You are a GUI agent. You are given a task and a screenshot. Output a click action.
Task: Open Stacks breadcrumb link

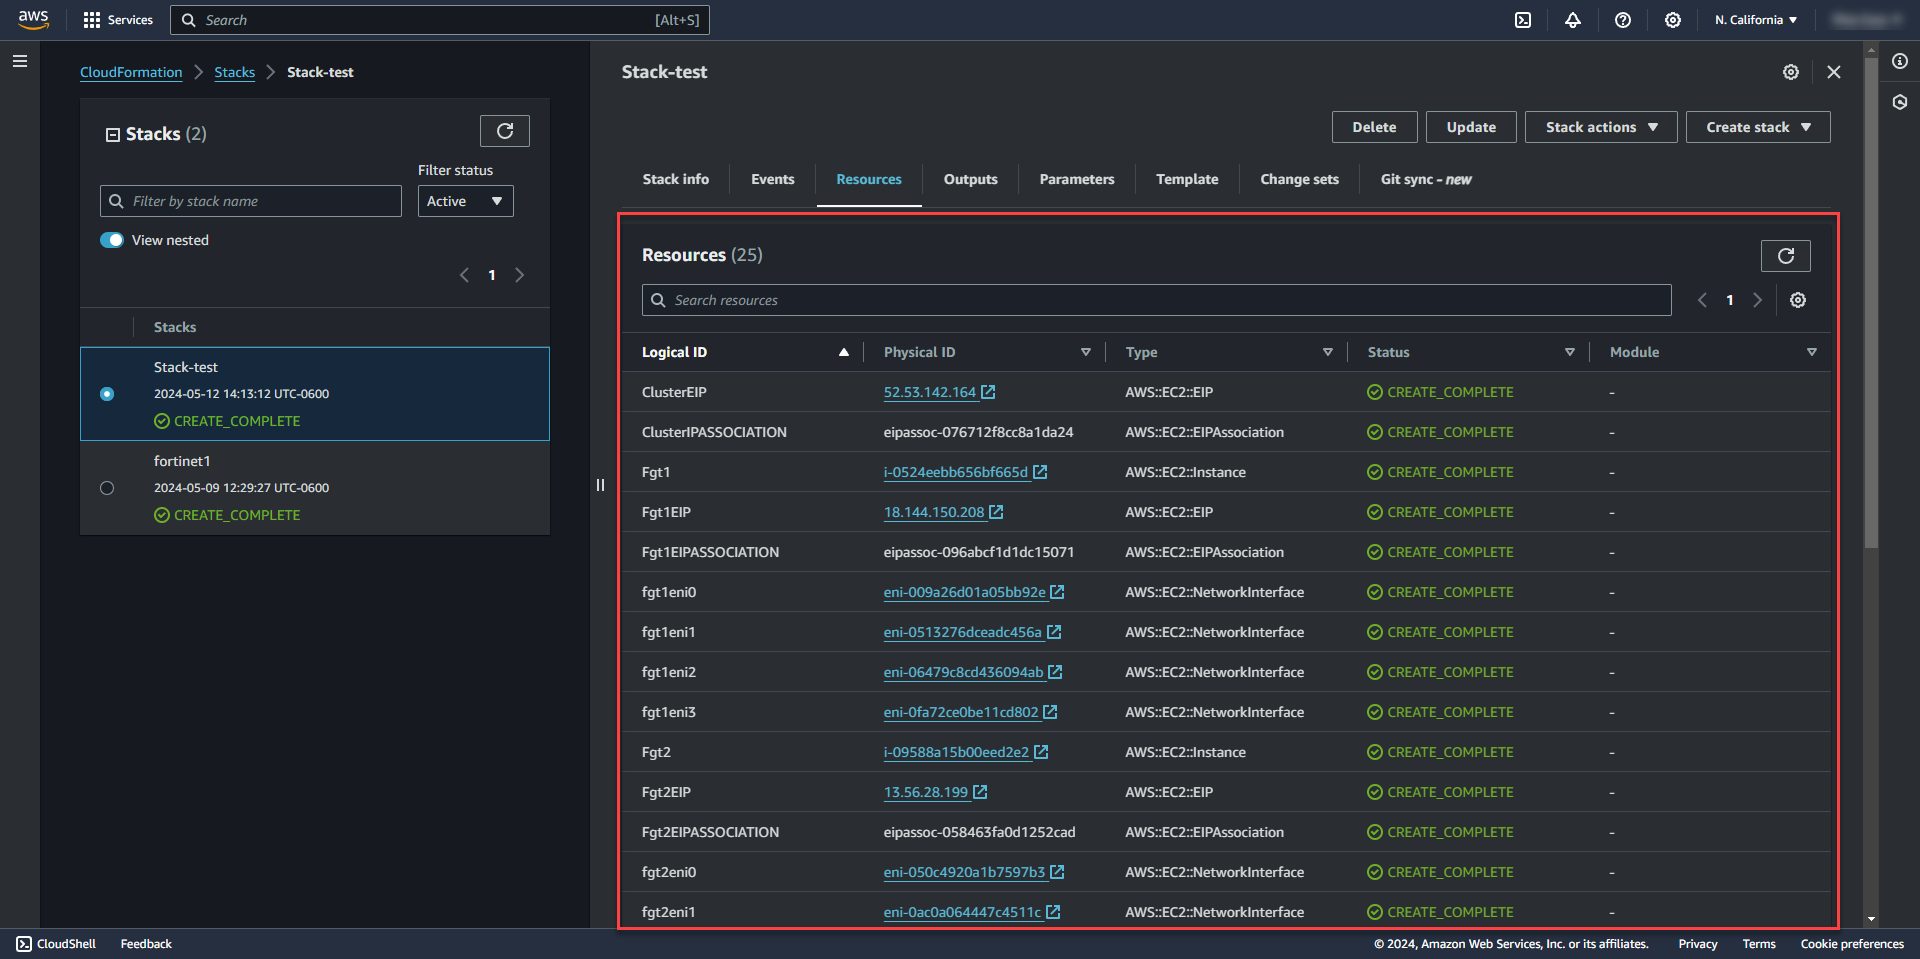[235, 72]
